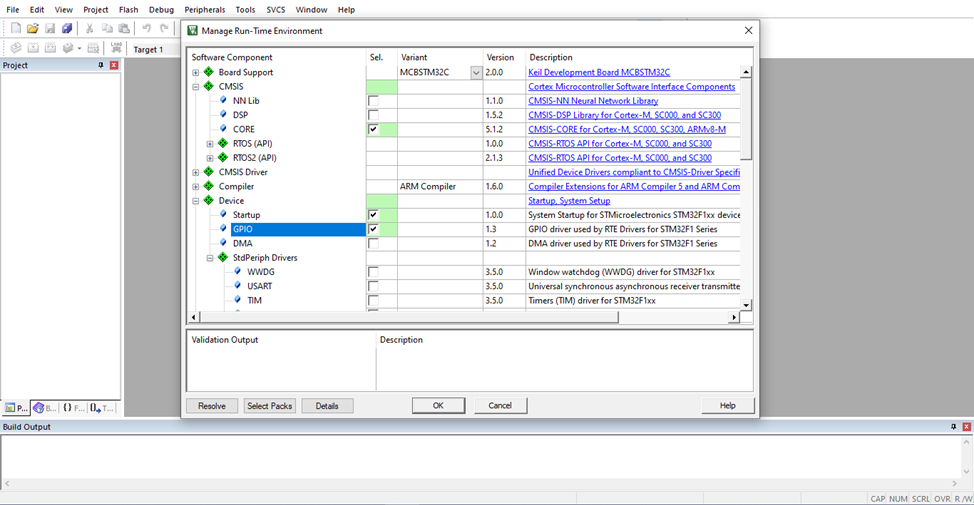
Task: Expand the RTOS (API) node
Action: 210,144
